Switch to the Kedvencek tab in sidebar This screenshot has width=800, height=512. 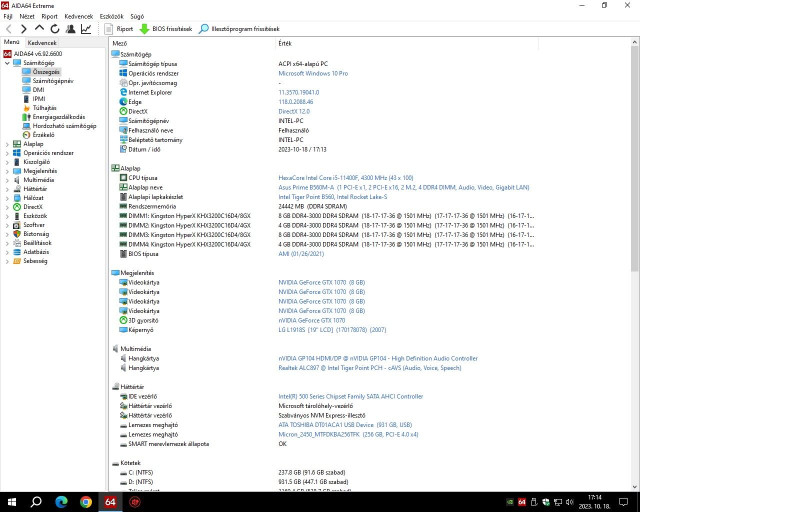pyautogui.click(x=42, y=43)
